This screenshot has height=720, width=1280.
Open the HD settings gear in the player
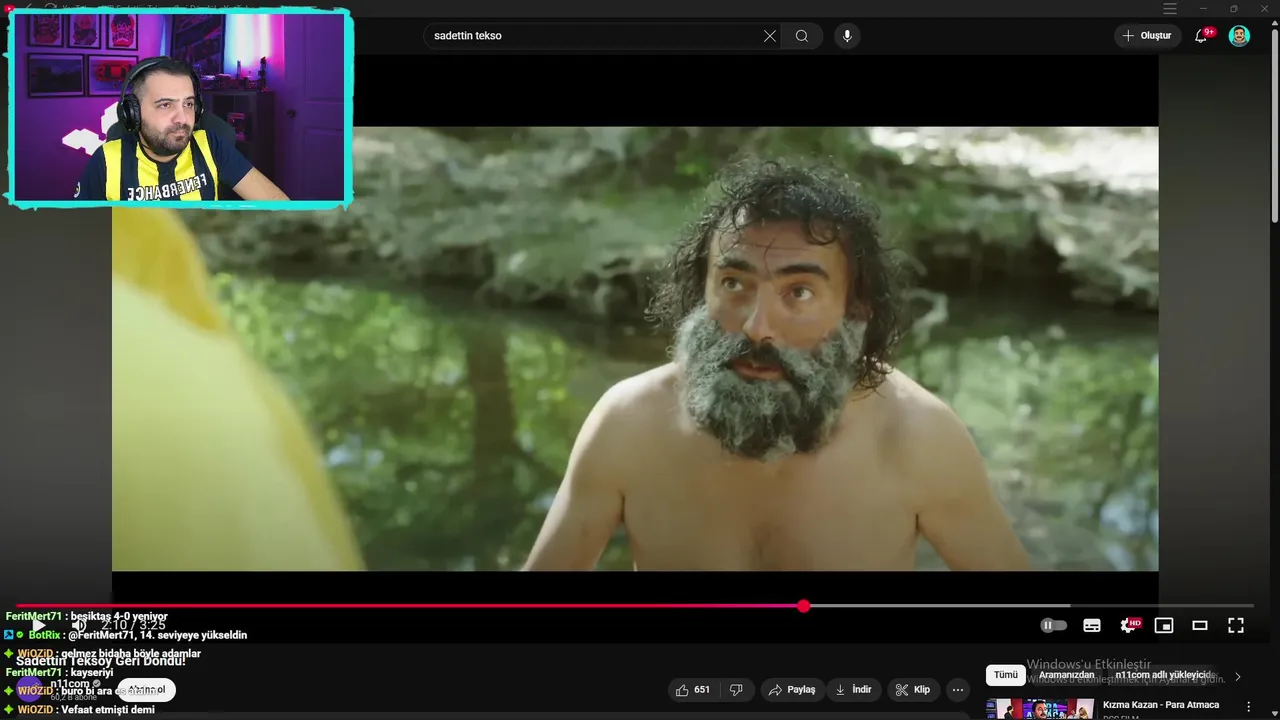tap(1129, 625)
